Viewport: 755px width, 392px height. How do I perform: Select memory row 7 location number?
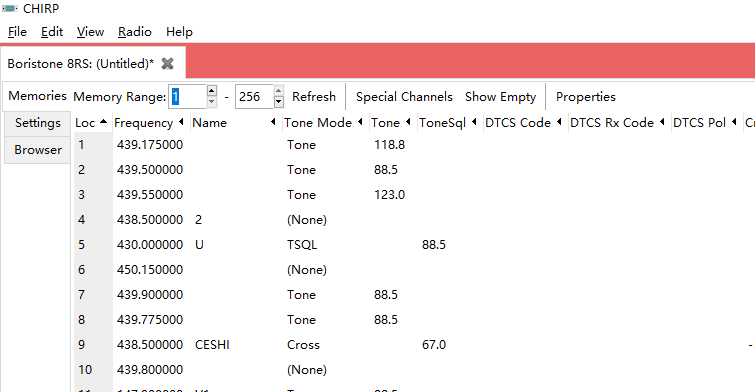tap(81, 295)
